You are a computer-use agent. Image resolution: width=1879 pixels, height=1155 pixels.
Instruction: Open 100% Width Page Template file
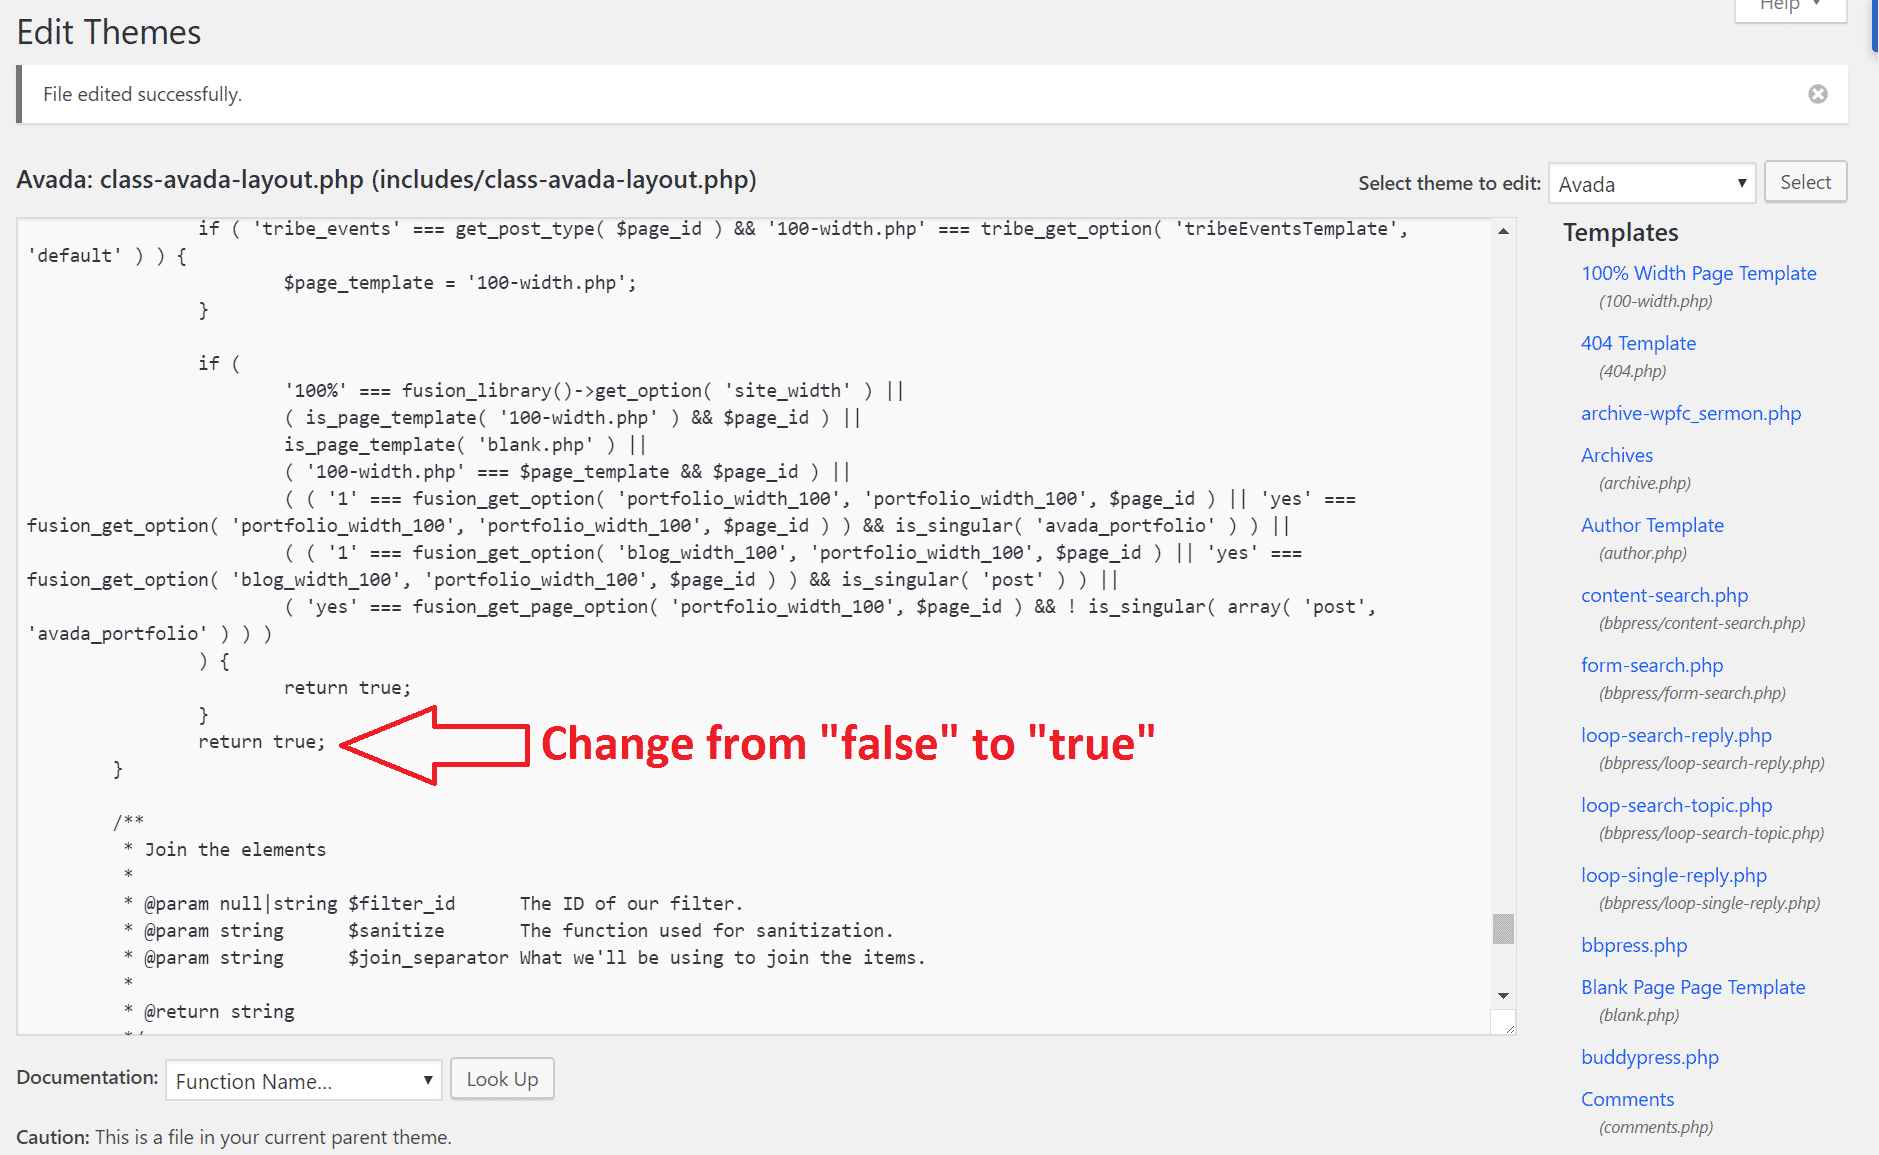[1698, 273]
